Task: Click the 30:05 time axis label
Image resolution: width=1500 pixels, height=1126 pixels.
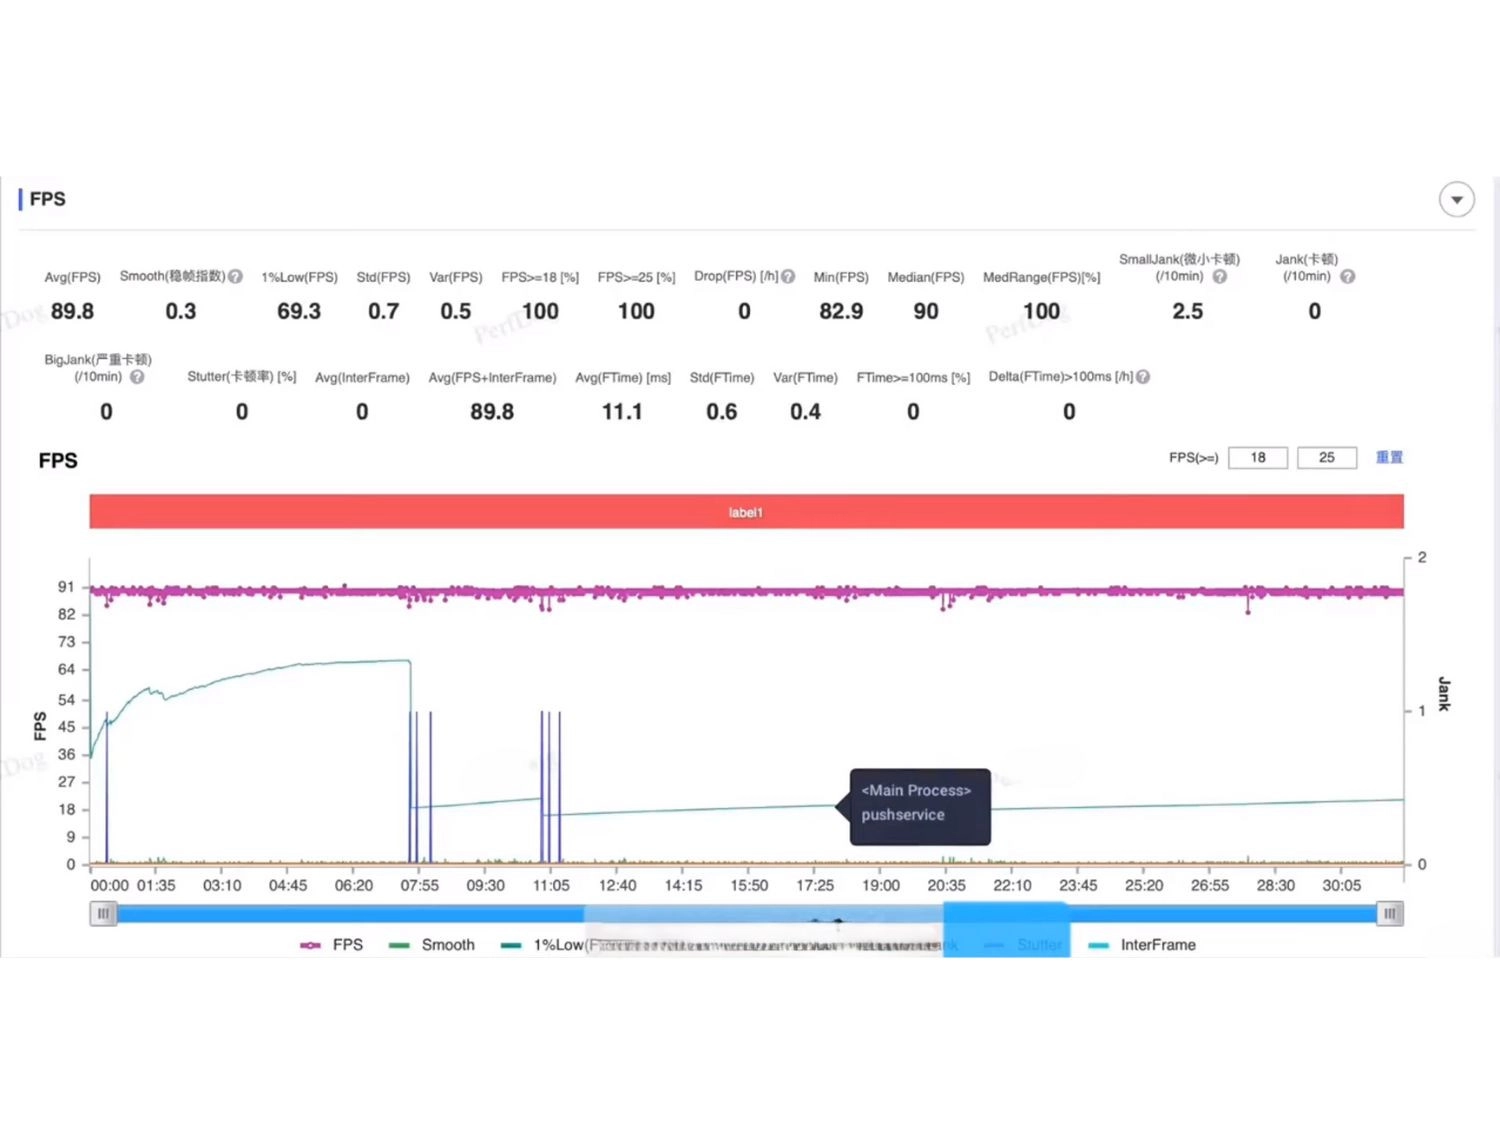Action: (1341, 886)
